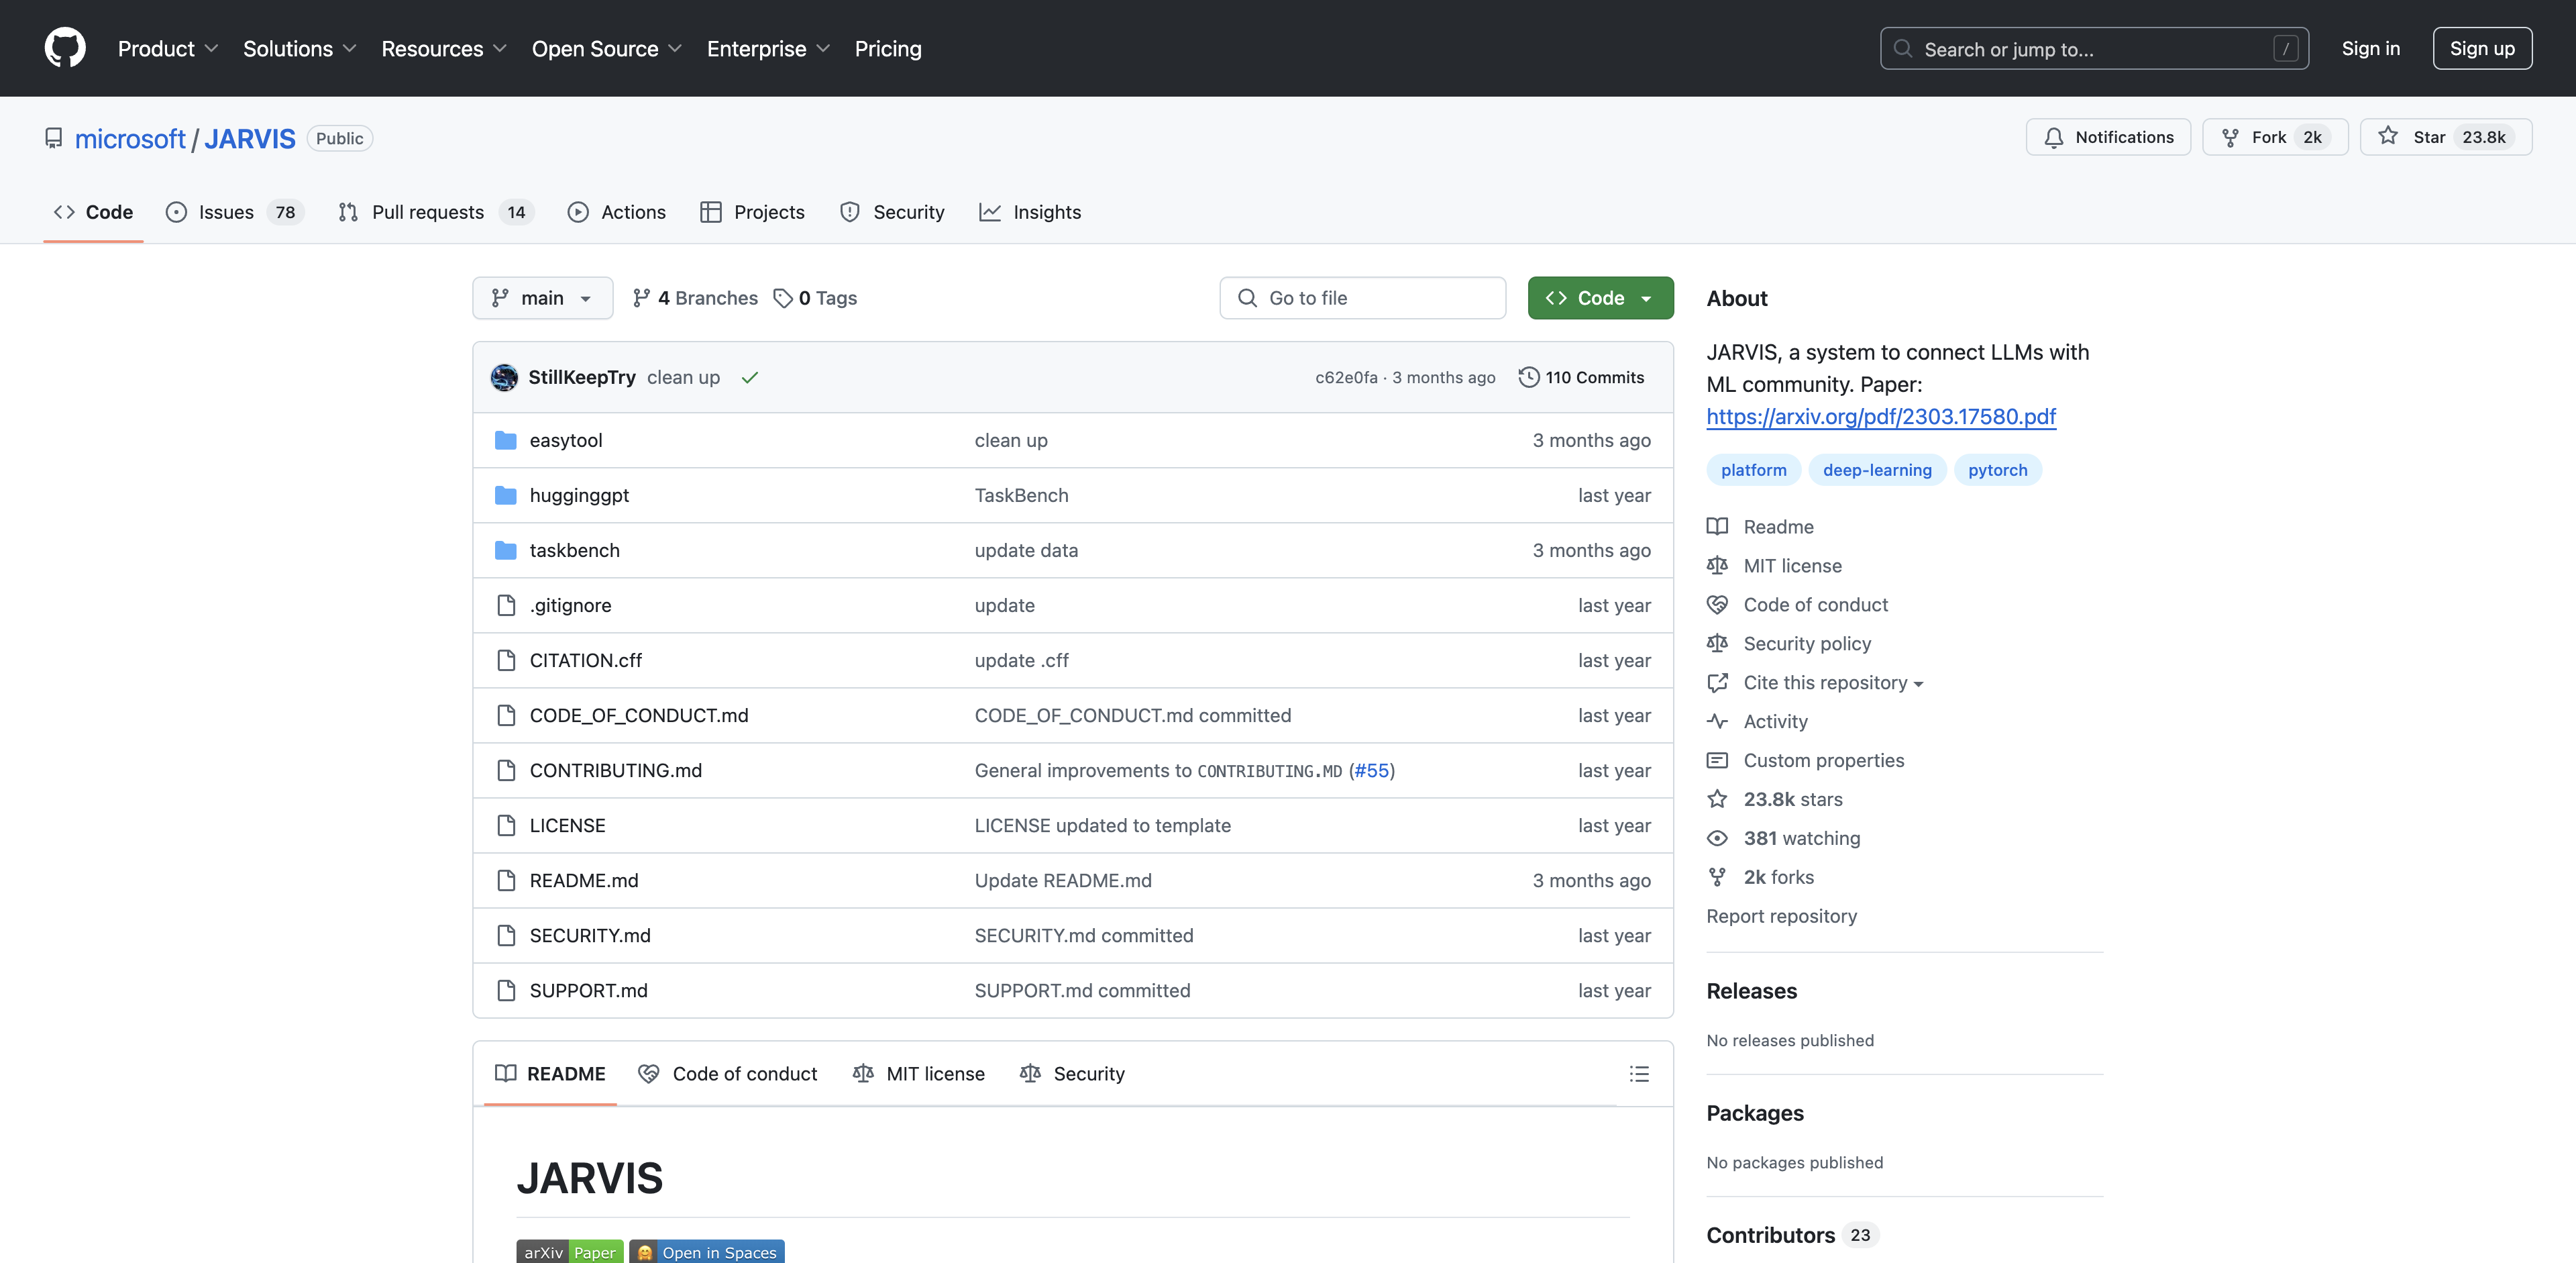Screen dimensions: 2576x1263
Task: Open the Insights tab
Action: coord(1030,212)
